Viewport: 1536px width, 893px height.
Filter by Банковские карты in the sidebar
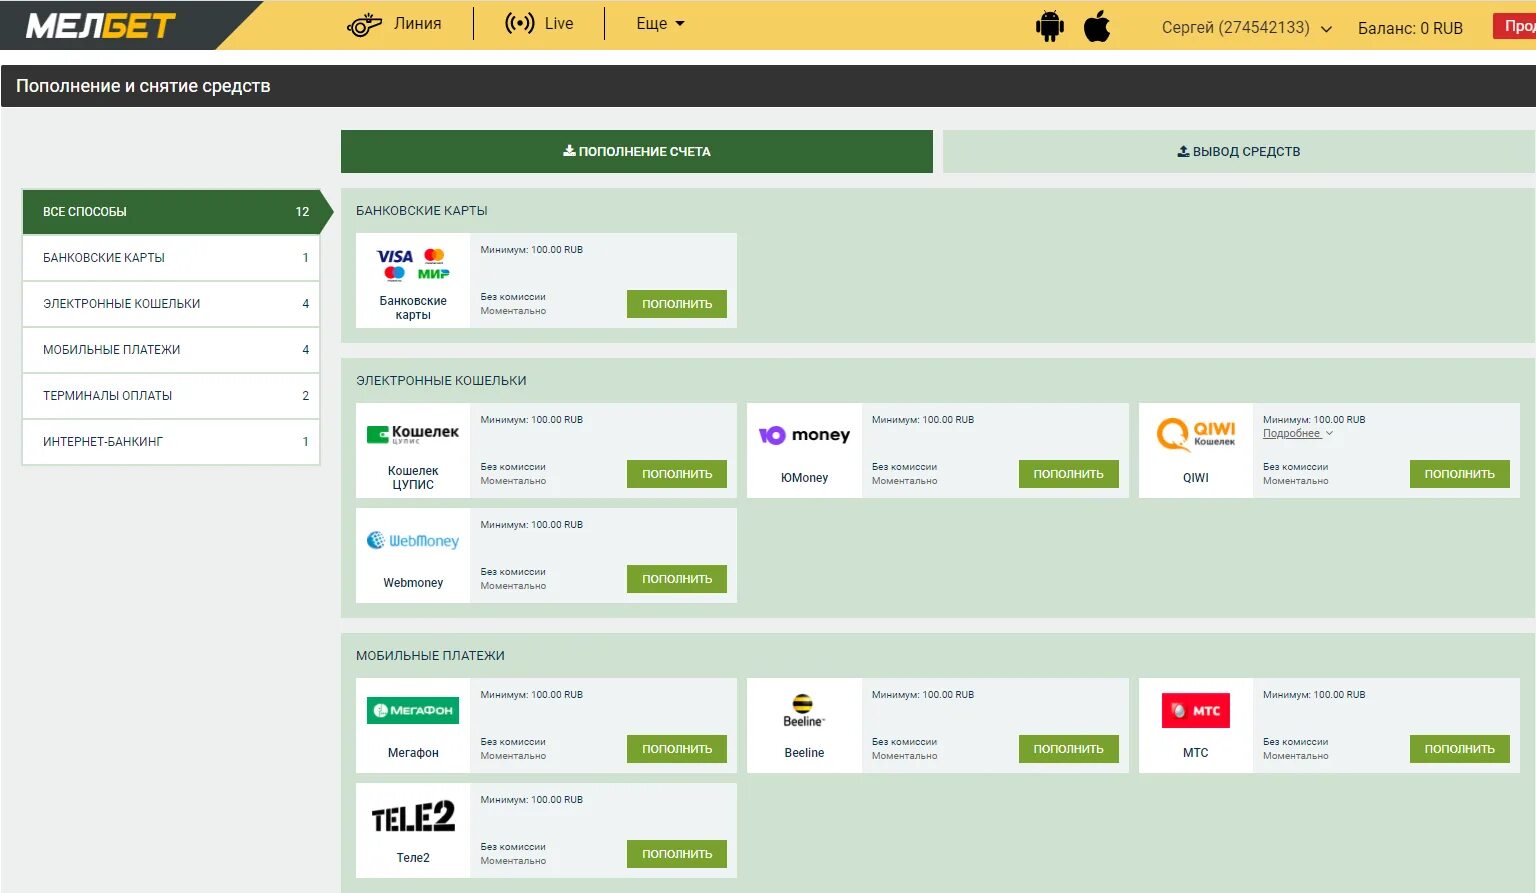(x=171, y=258)
